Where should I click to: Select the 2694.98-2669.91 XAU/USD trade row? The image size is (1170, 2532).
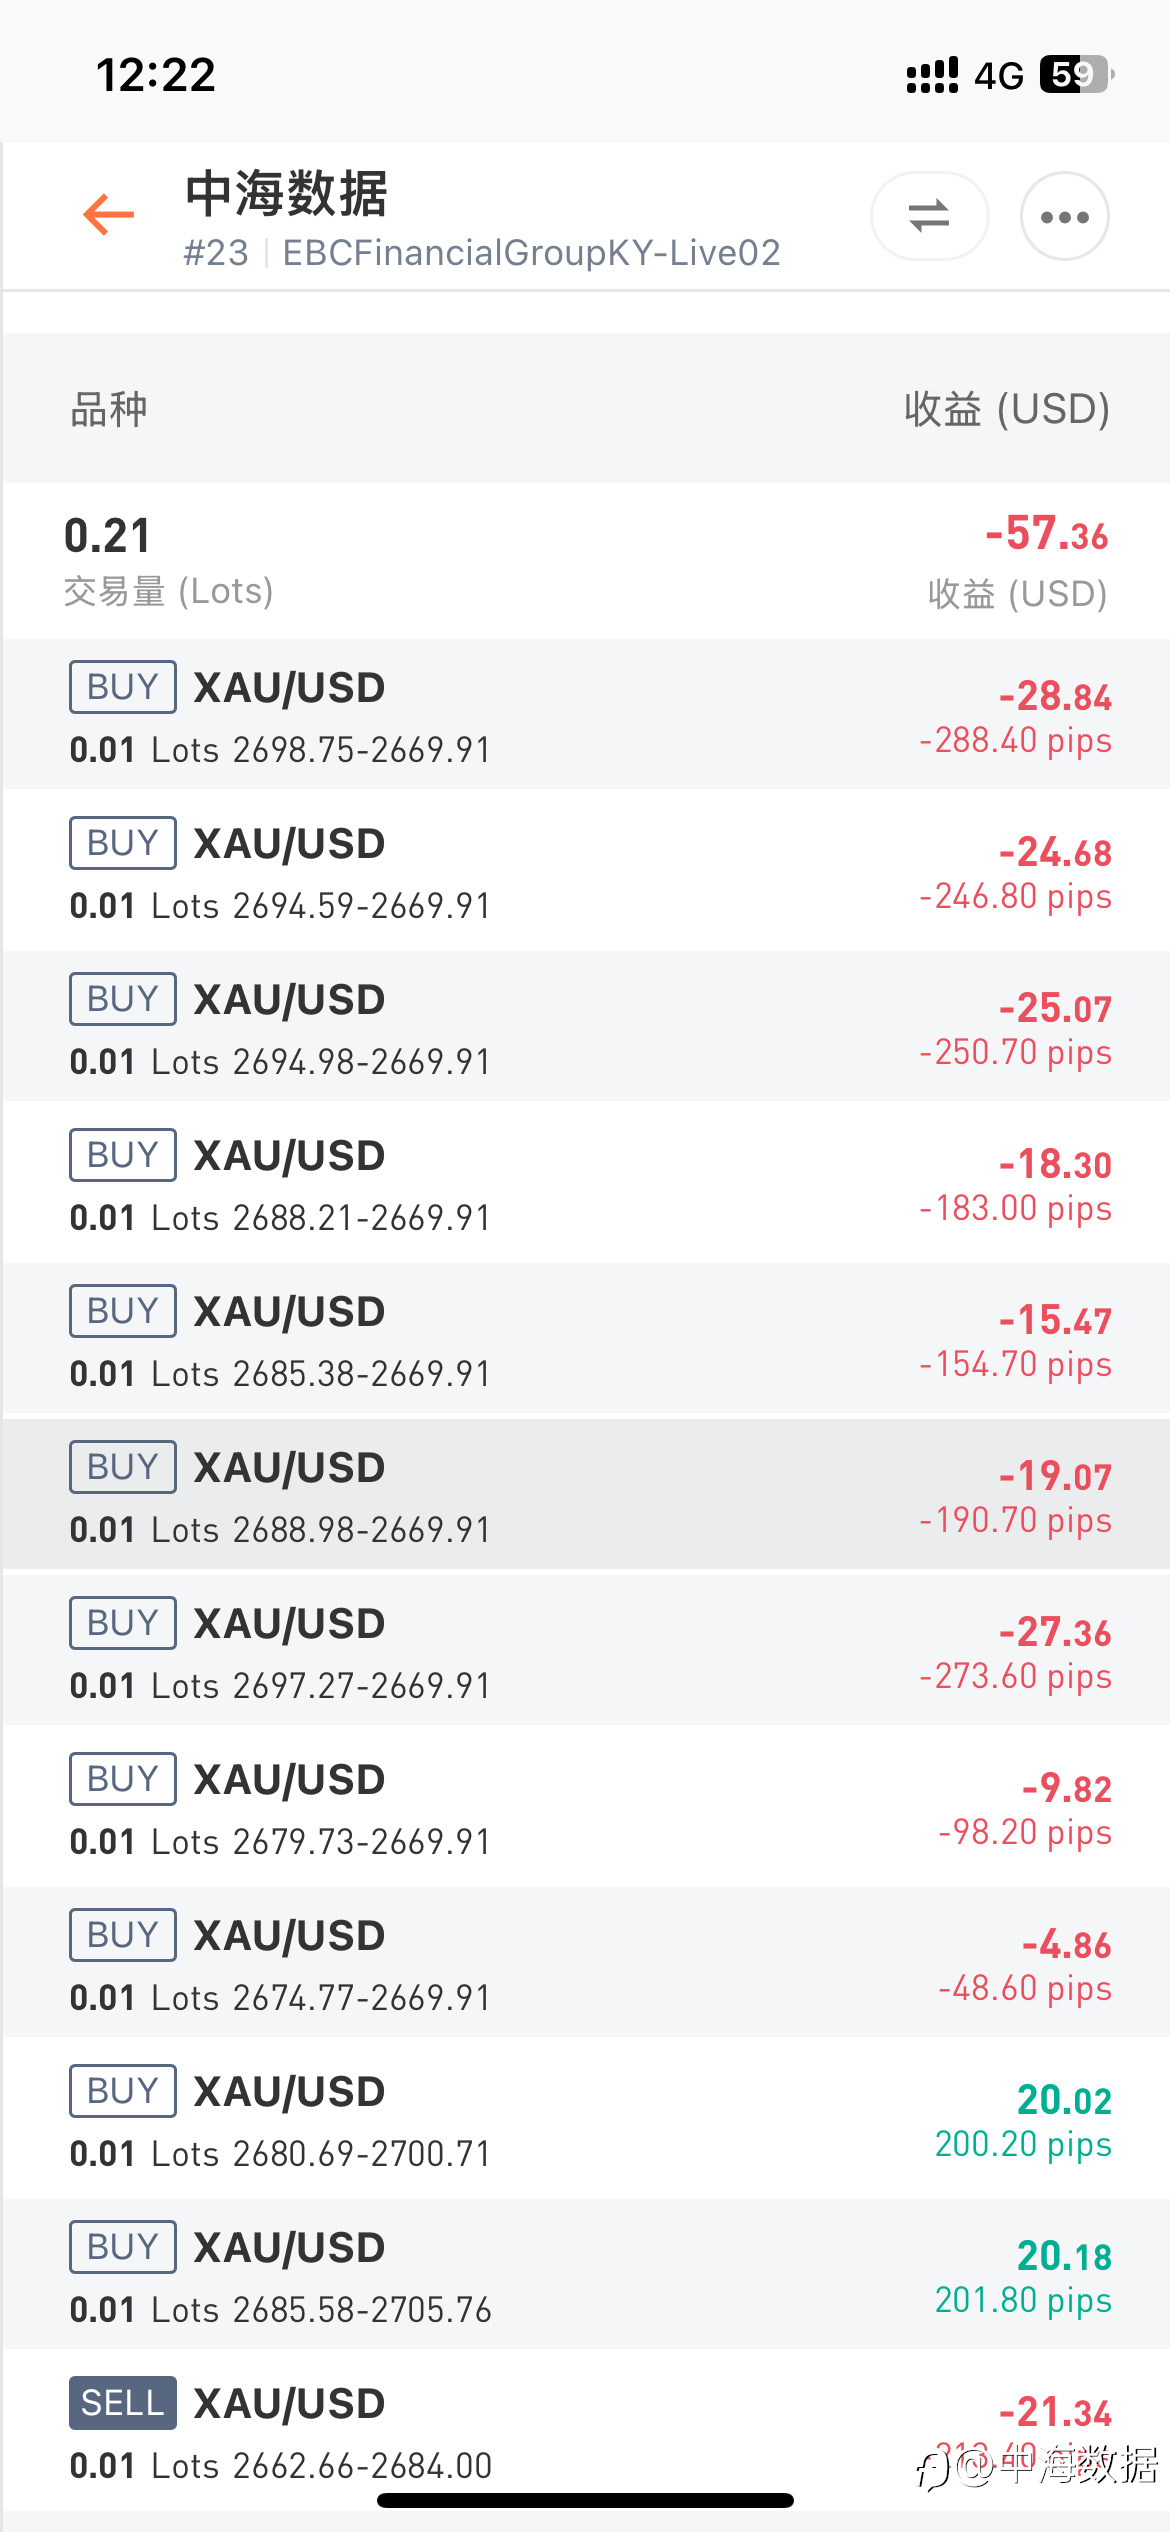point(585,1028)
